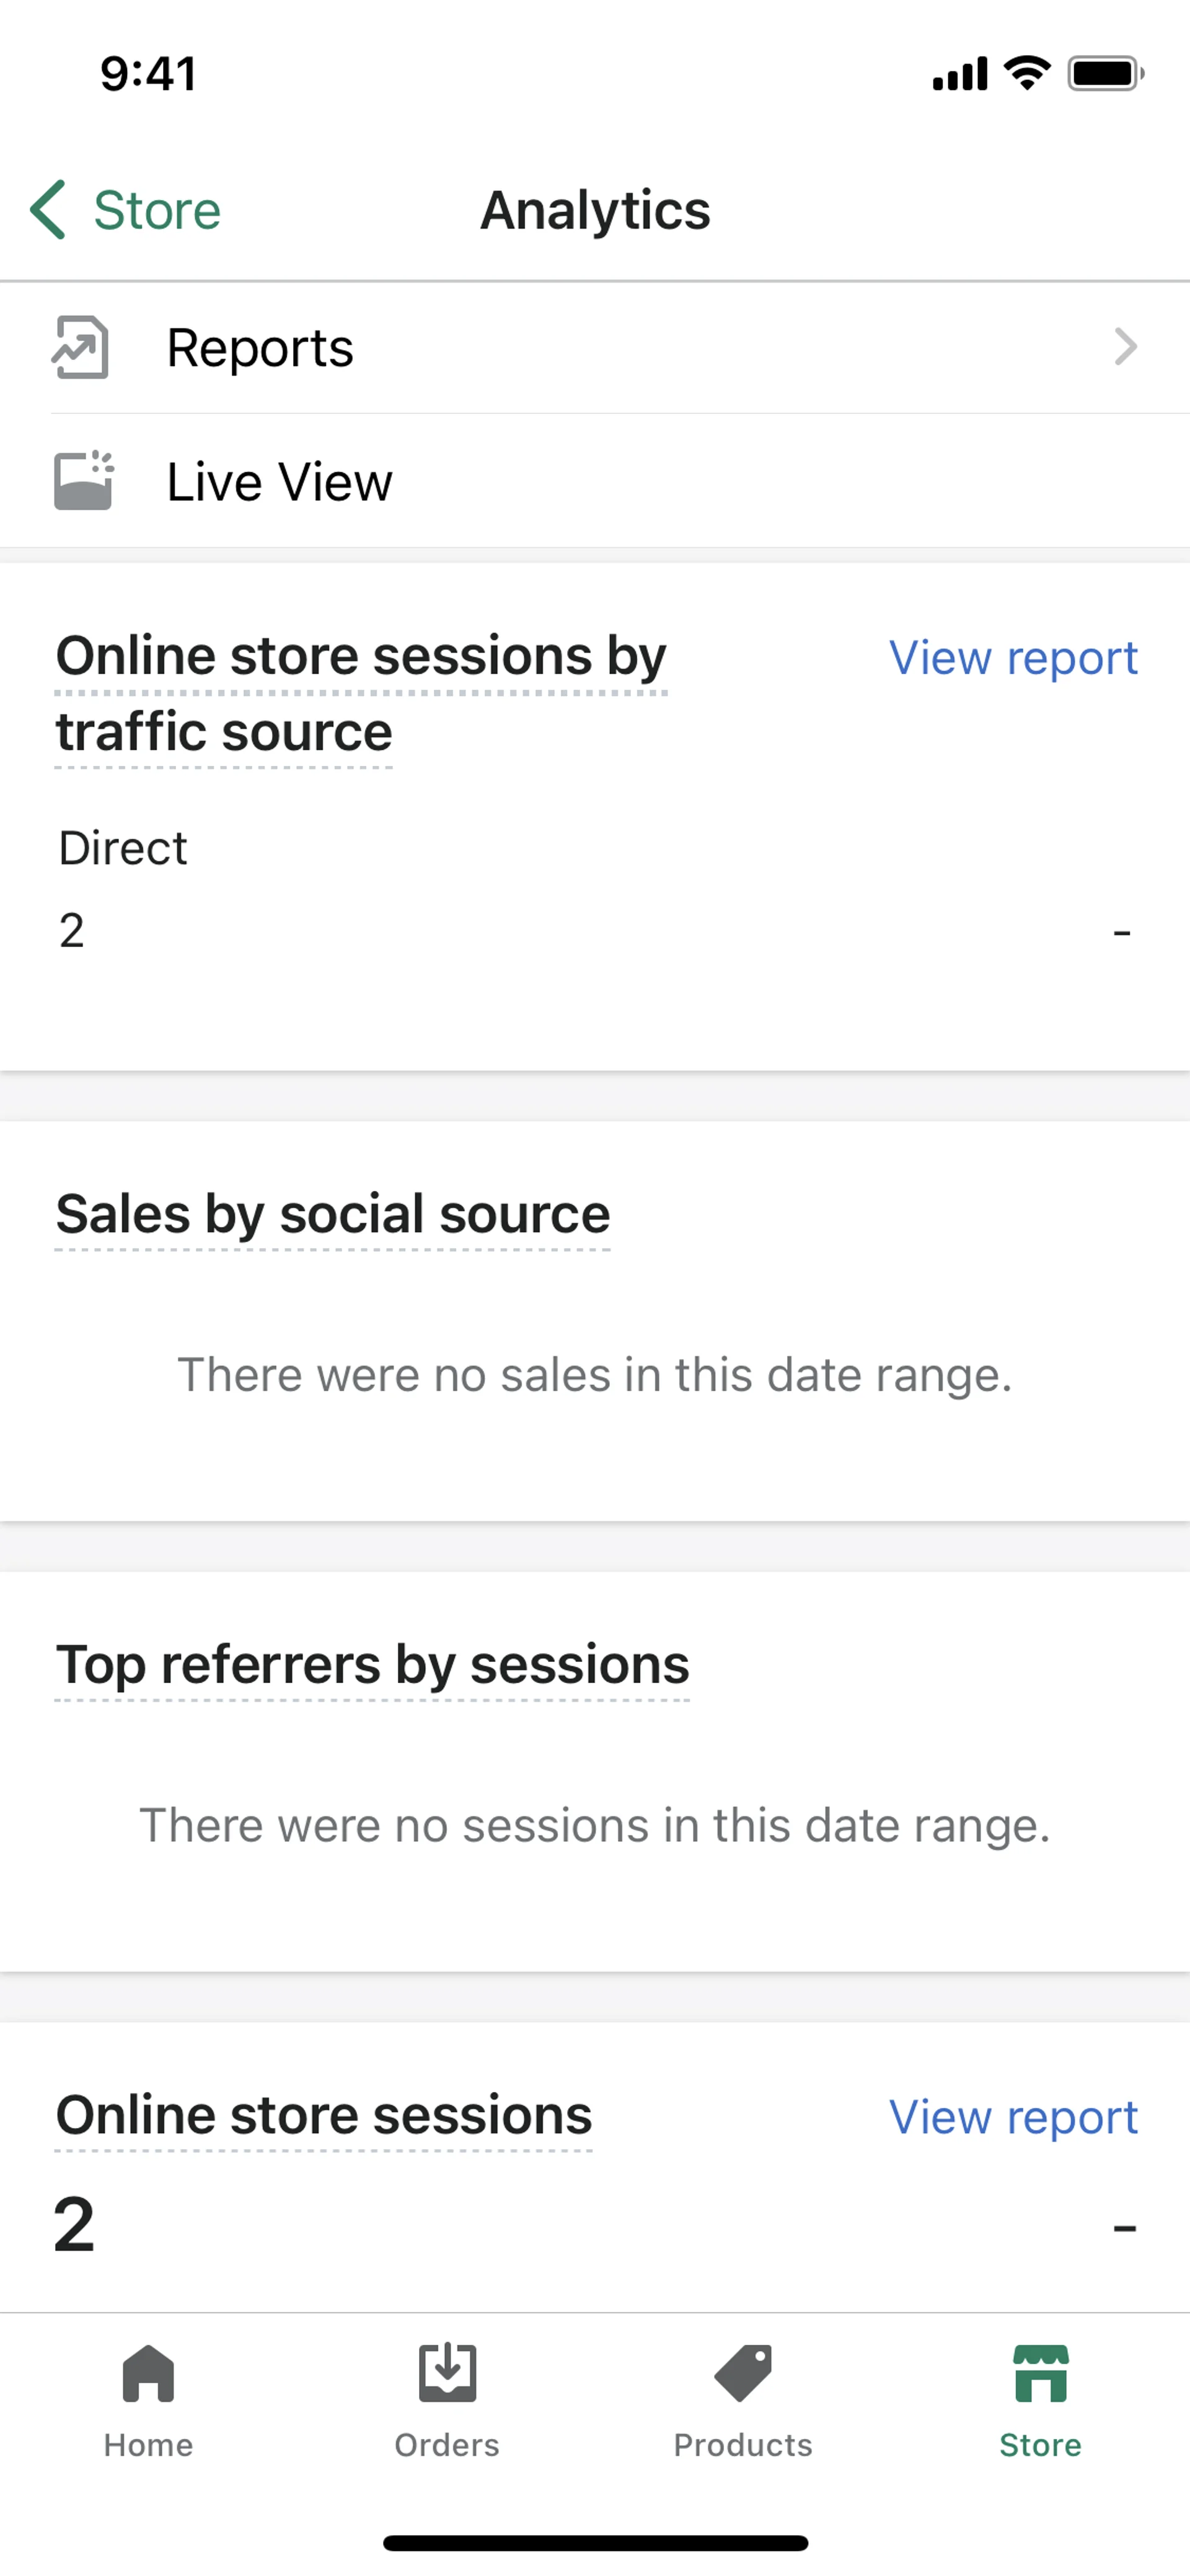Tap the Wi-Fi status icon
This screenshot has height=2576, width=1190.
click(1026, 73)
